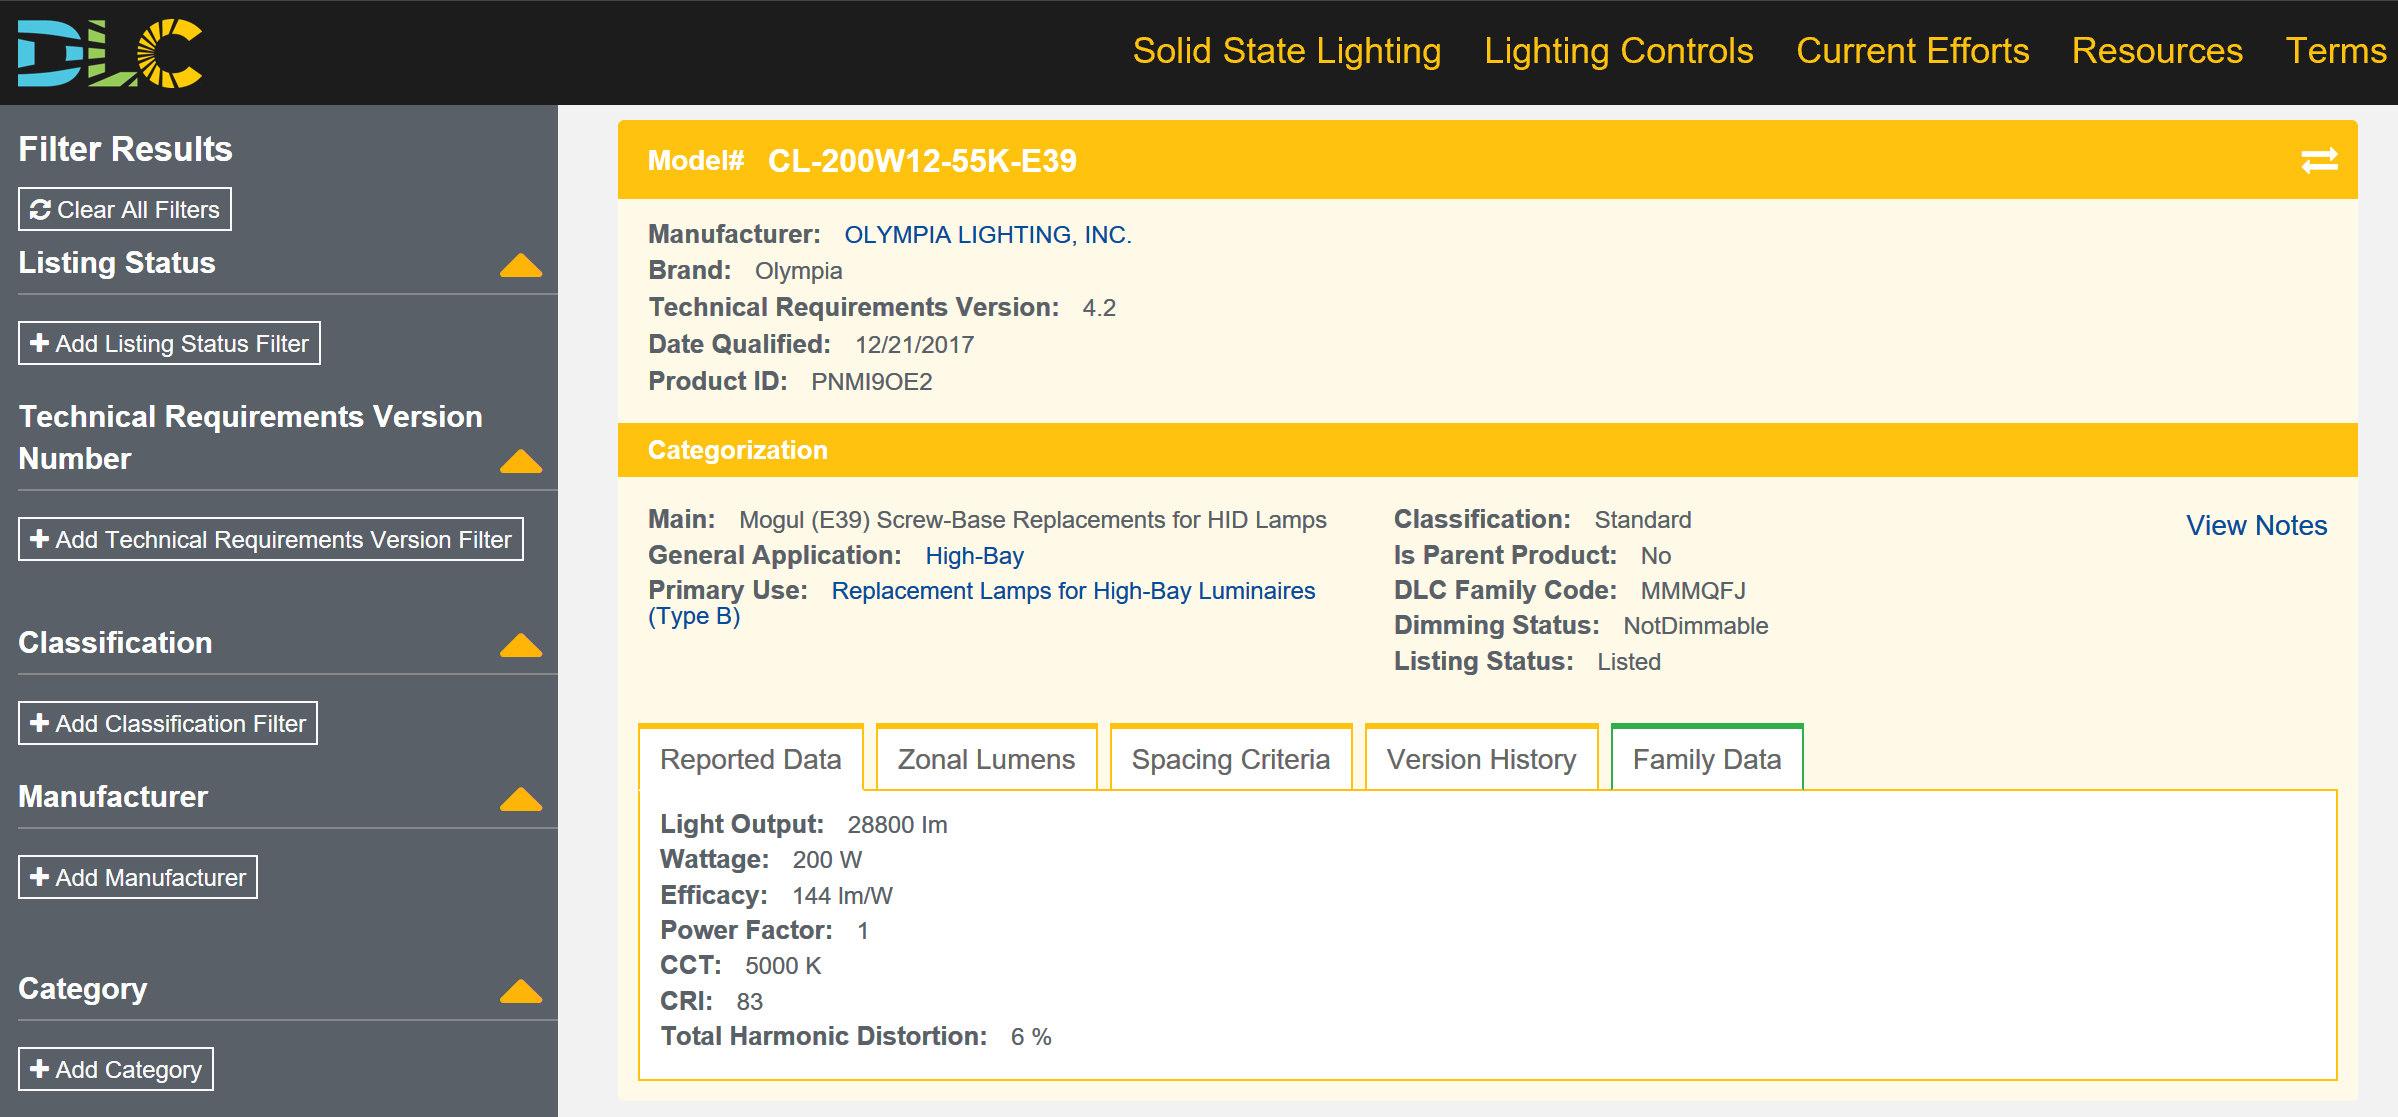Click Add Technical Requirements Version Filter
The image size is (2398, 1117).
point(271,539)
